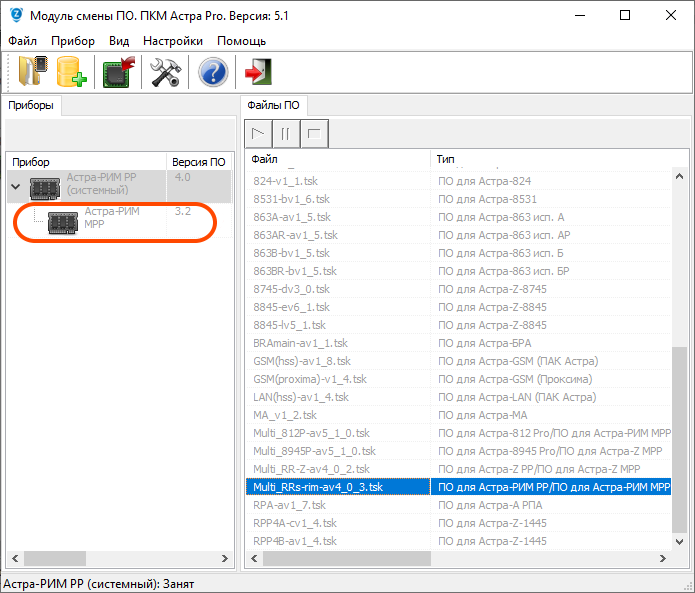Select the Астра-РИМ МРР device
The height and width of the screenshot is (593, 695).
coord(111,217)
